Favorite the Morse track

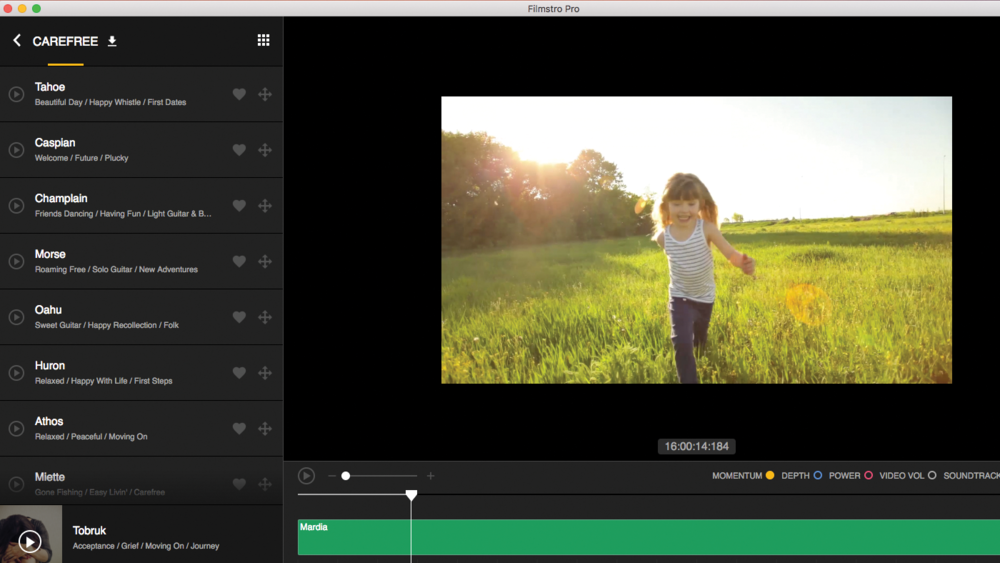point(239,261)
